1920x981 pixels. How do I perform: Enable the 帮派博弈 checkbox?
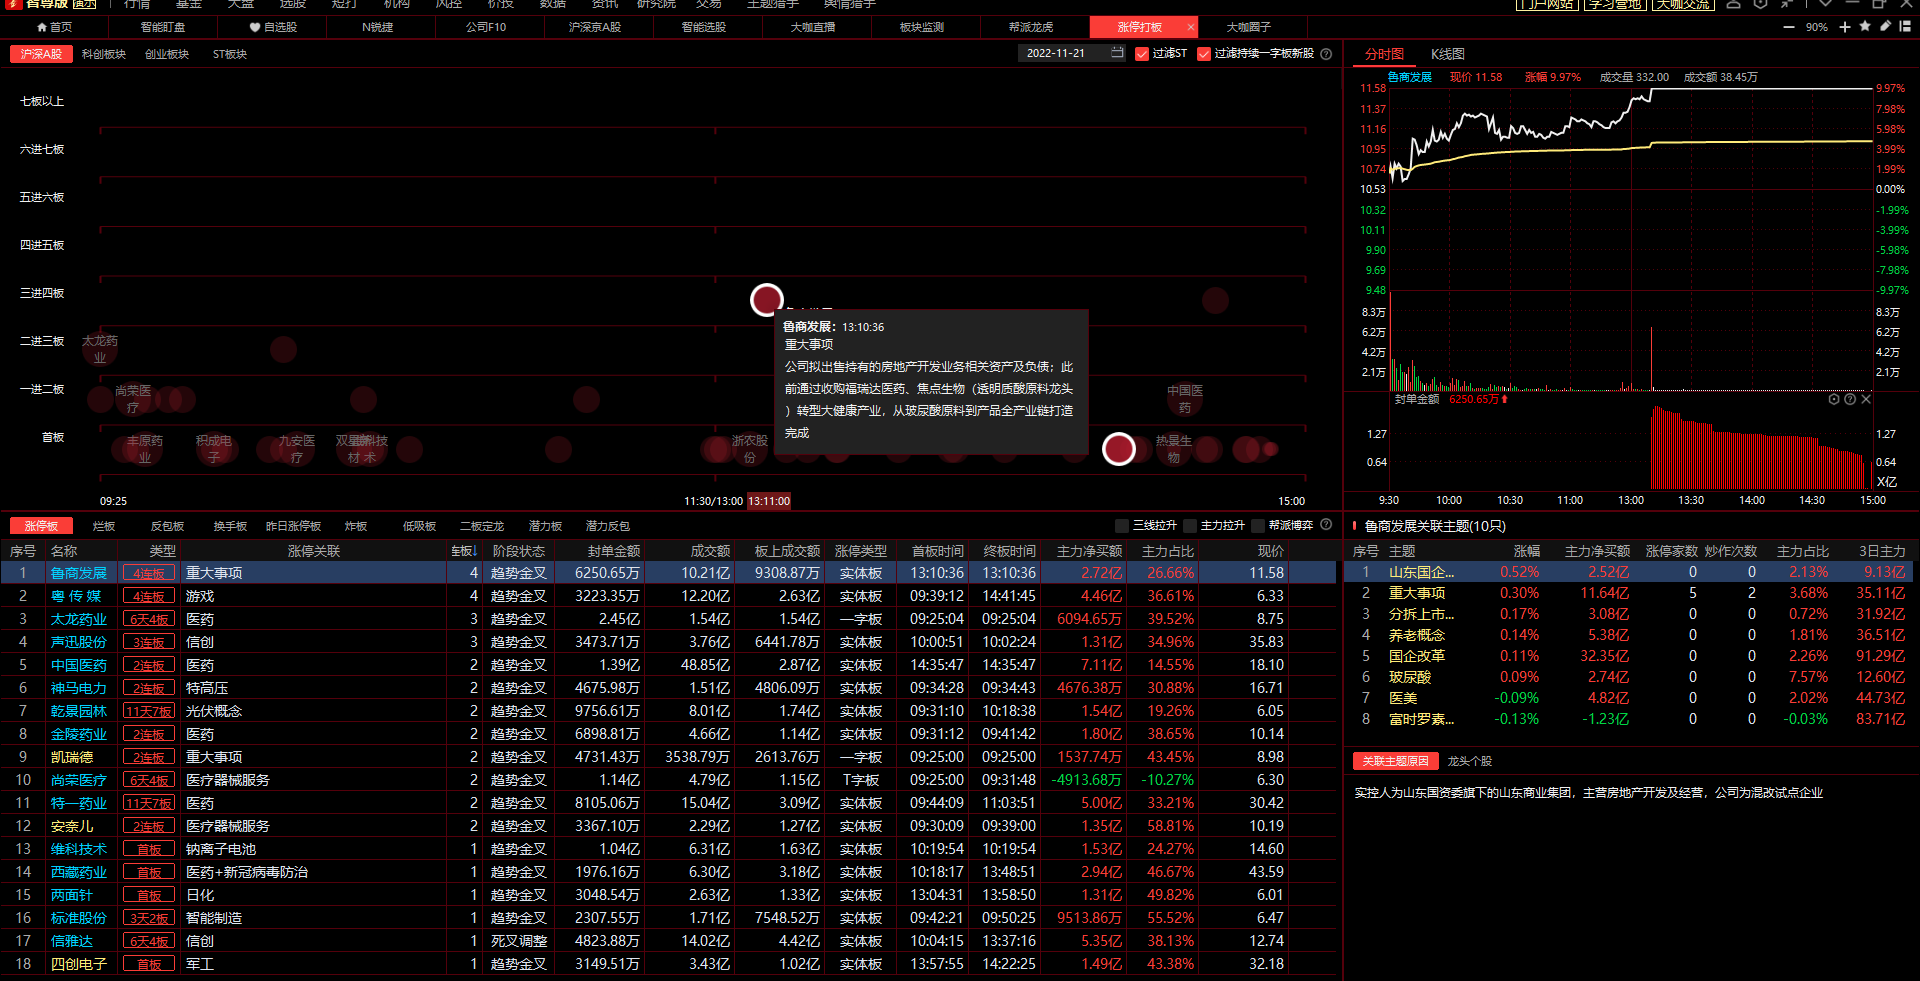click(1258, 525)
